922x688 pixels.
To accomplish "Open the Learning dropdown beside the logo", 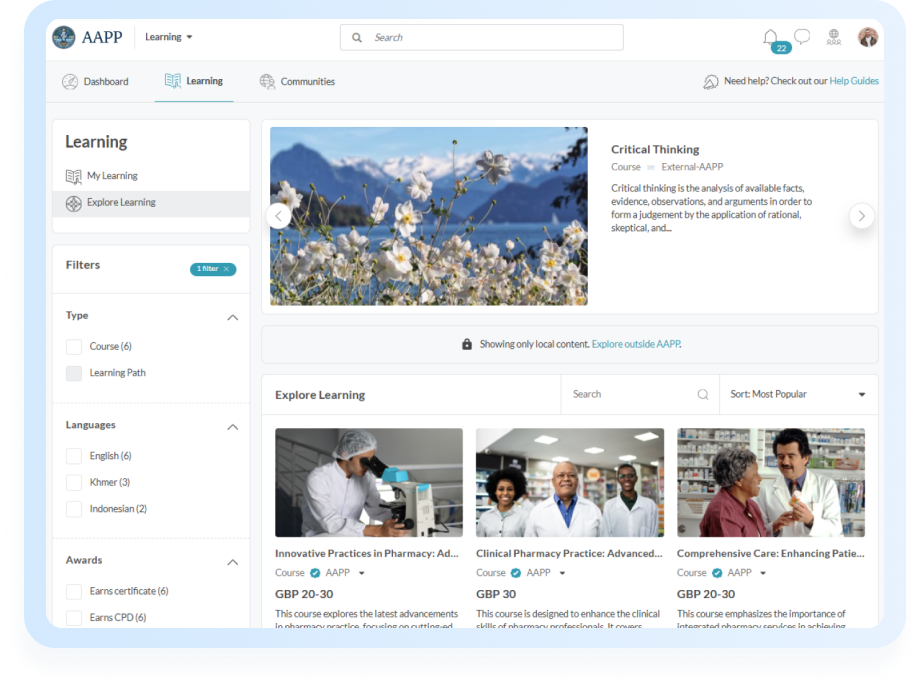I will [x=169, y=37].
